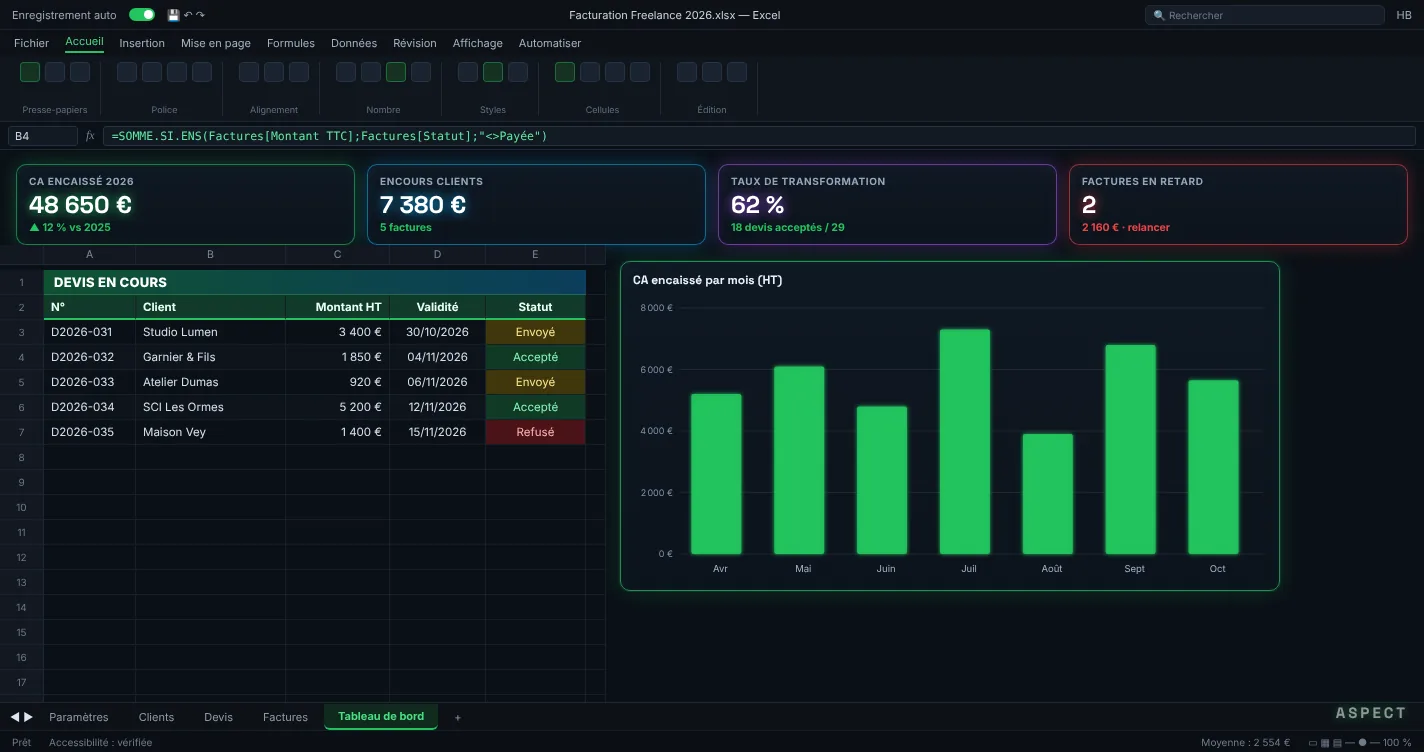Select the validity date 06/11/2026
Screen dimensions: 1424x752
coord(438,382)
